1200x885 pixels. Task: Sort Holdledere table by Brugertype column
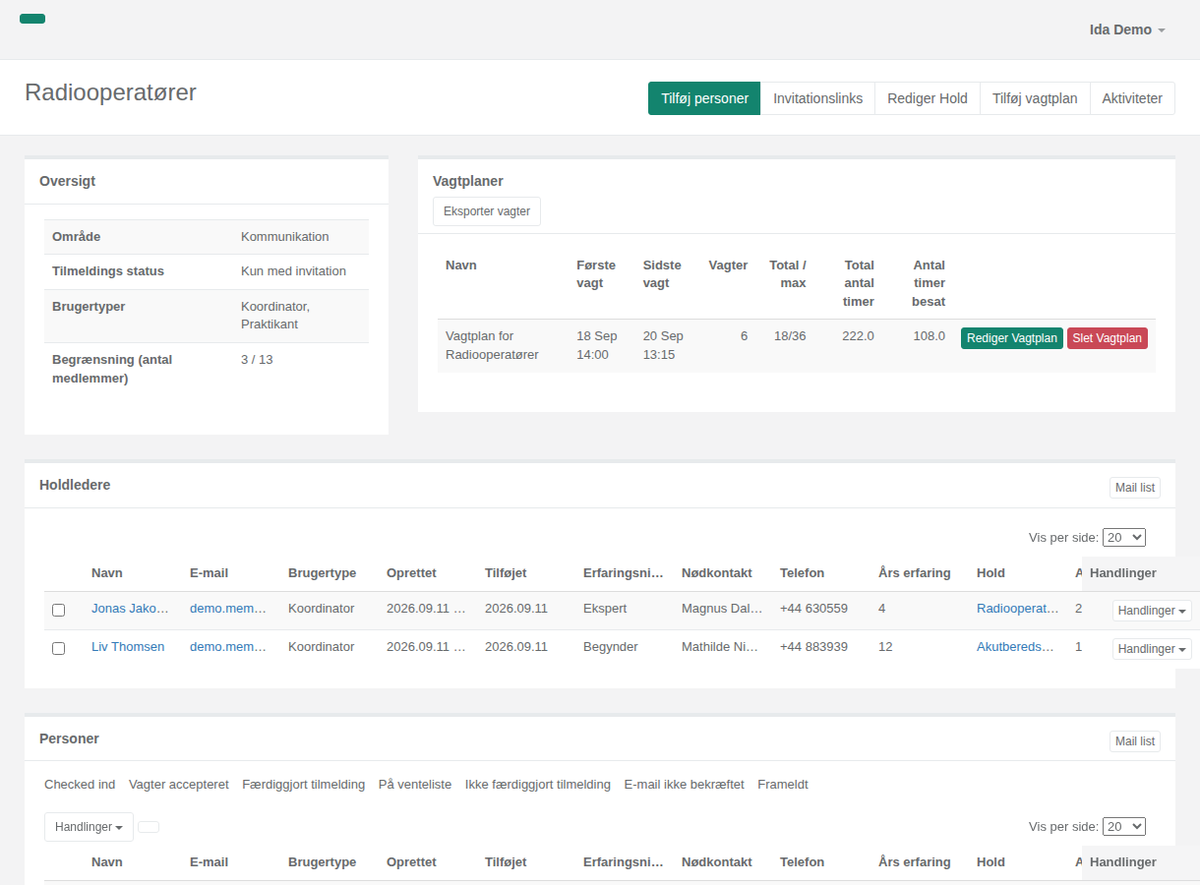322,573
